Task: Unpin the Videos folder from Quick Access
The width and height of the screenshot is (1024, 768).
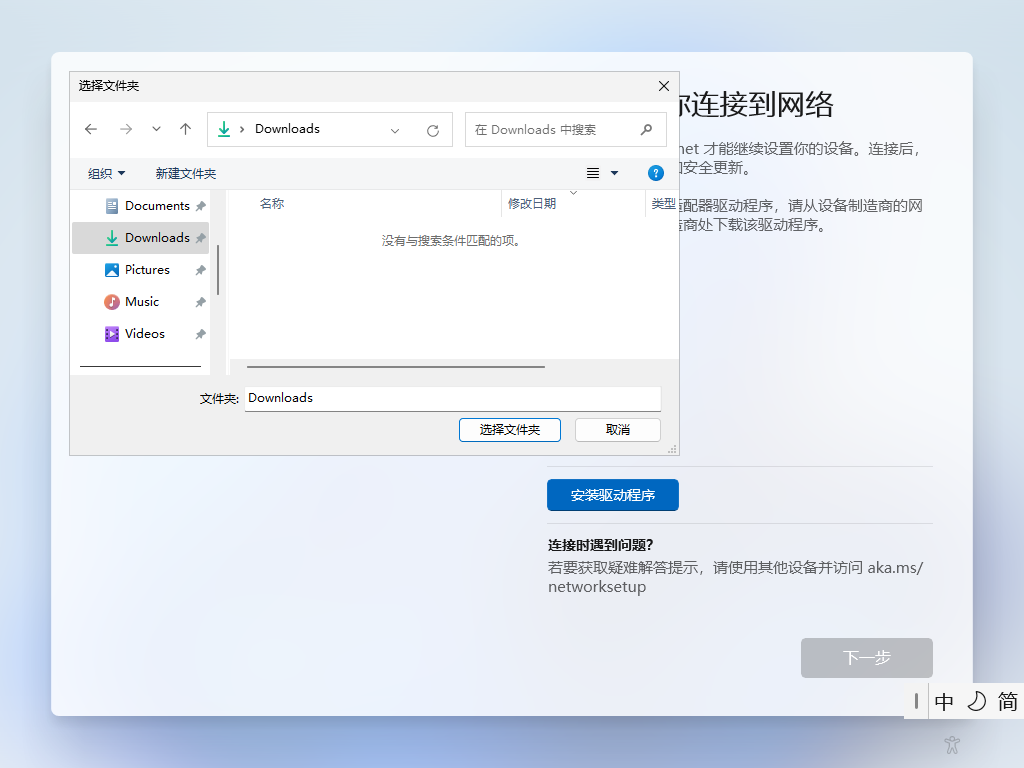Action: [x=200, y=333]
